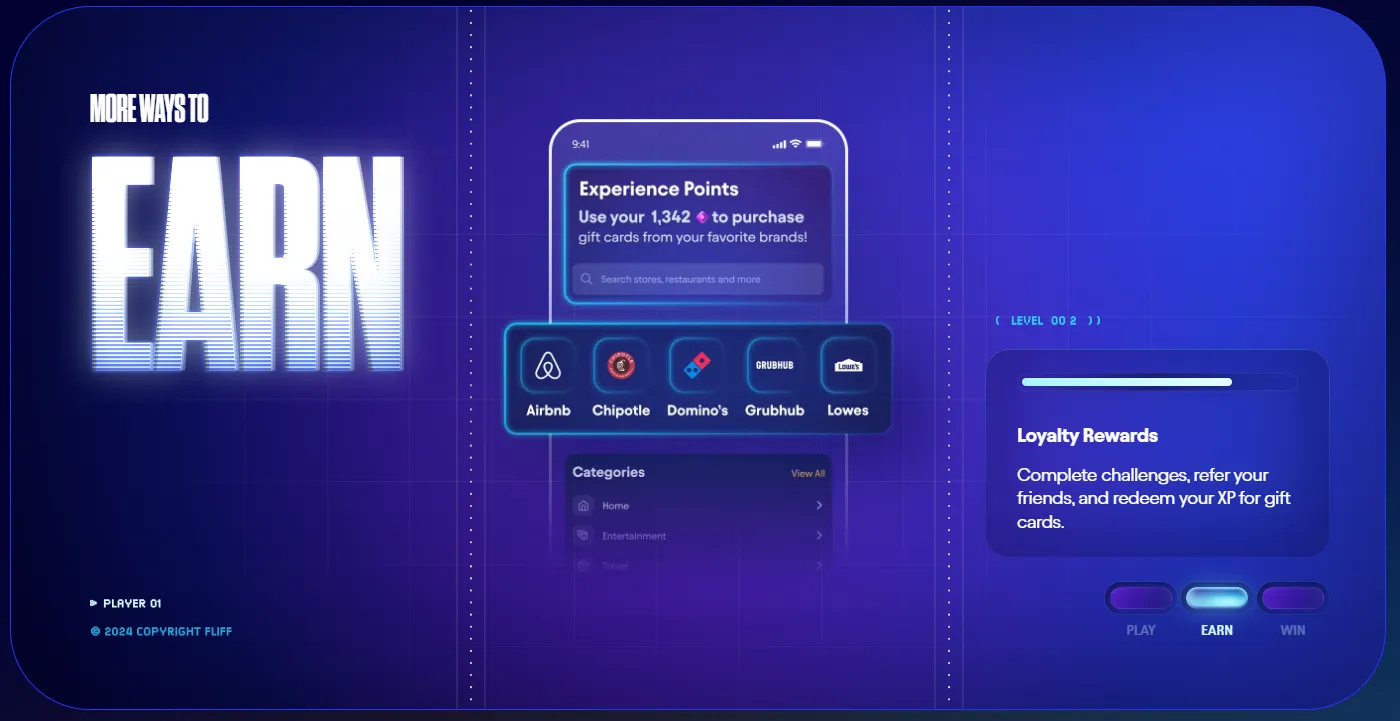The height and width of the screenshot is (721, 1400).
Task: Click the Chipotle label text
Action: (x=621, y=410)
